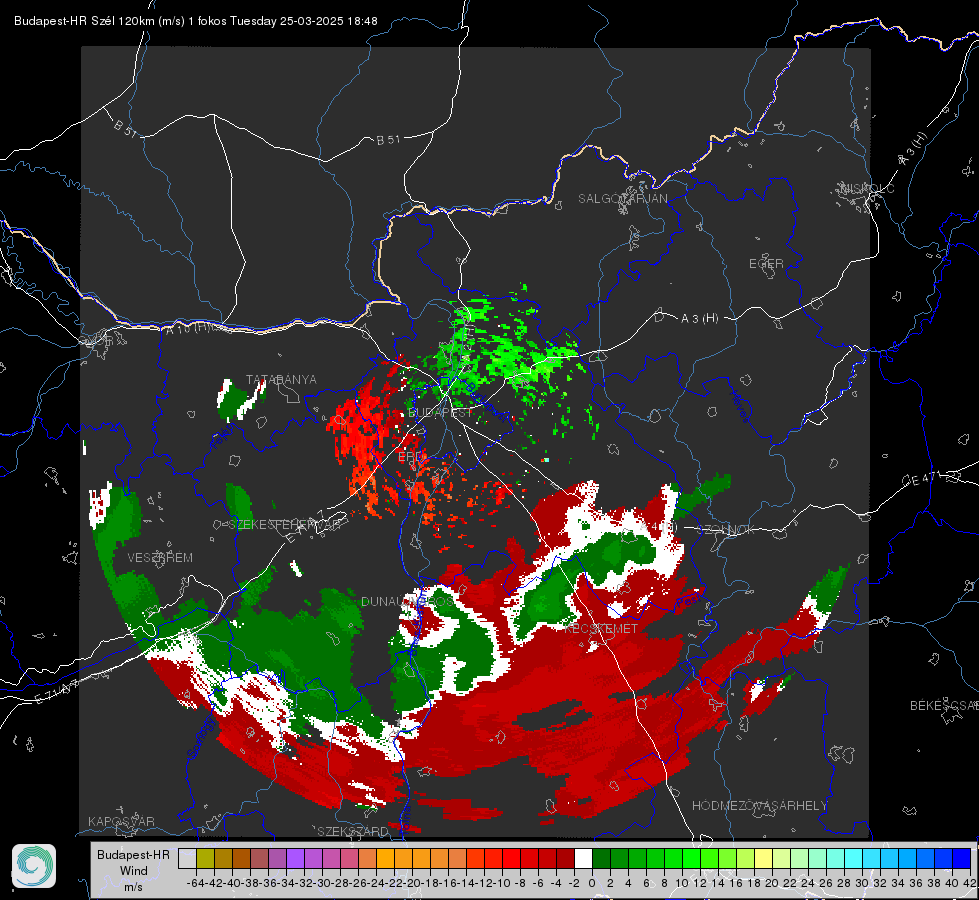Click the TATABÁNYA city label
The image size is (979, 900).
click(281, 379)
